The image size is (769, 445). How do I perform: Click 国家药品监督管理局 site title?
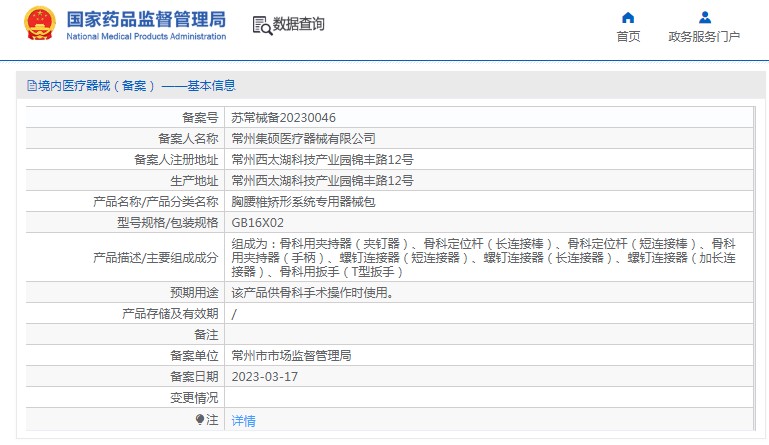tap(146, 20)
